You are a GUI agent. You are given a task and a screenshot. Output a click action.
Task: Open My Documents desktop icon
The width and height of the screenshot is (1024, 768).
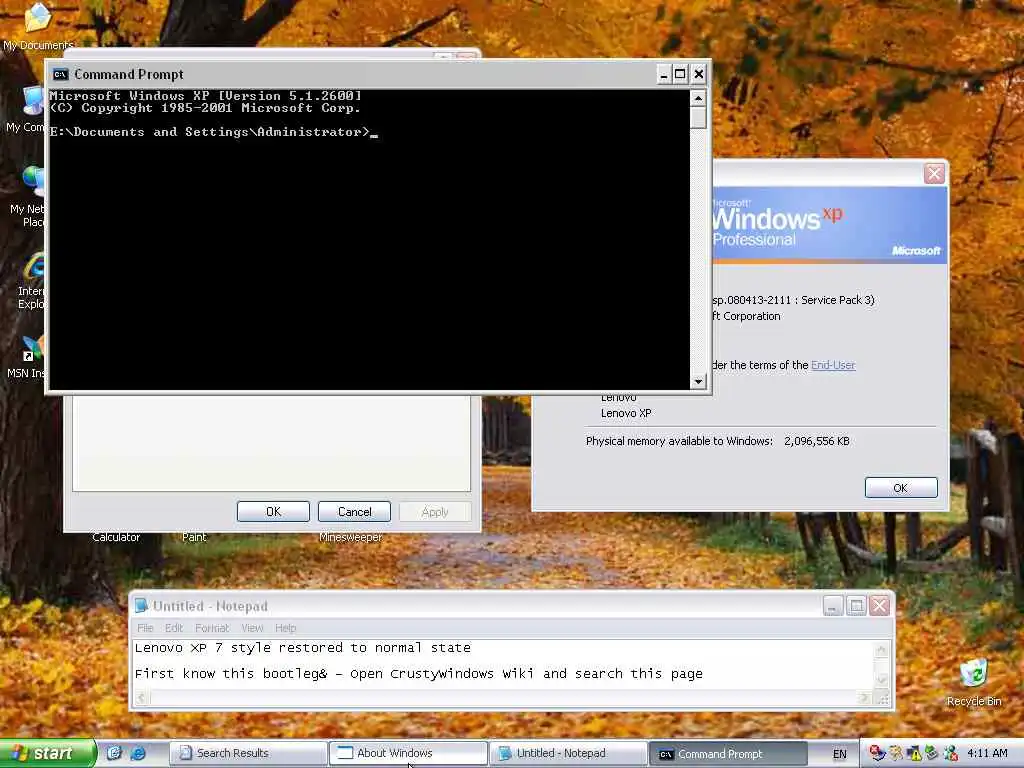[x=37, y=26]
